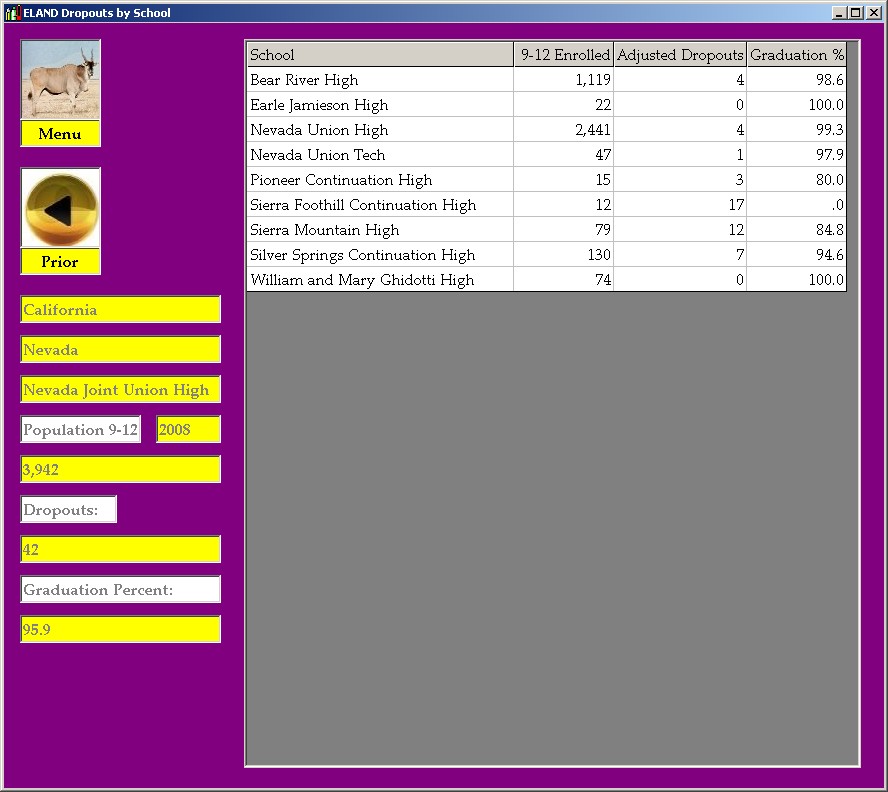Select the Sierra Foothill Continuation High row
The height and width of the screenshot is (792, 888).
click(547, 205)
